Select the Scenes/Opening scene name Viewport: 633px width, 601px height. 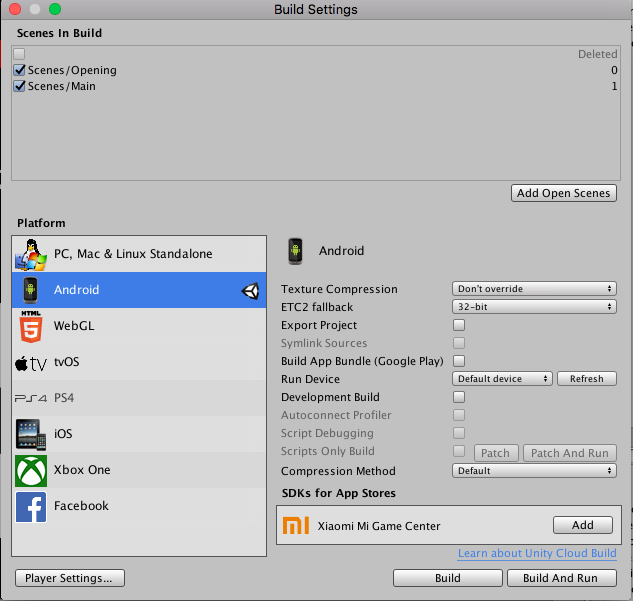(x=72, y=70)
